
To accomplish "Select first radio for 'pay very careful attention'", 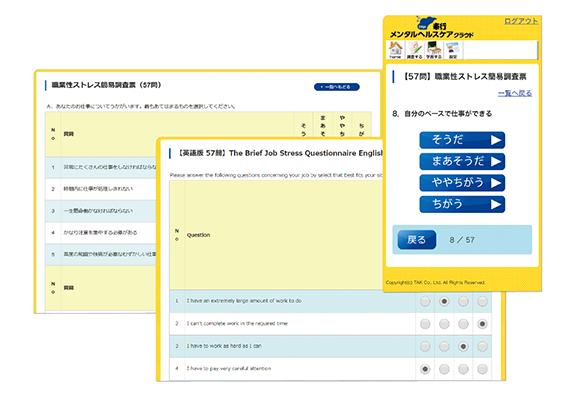I will tap(425, 369).
